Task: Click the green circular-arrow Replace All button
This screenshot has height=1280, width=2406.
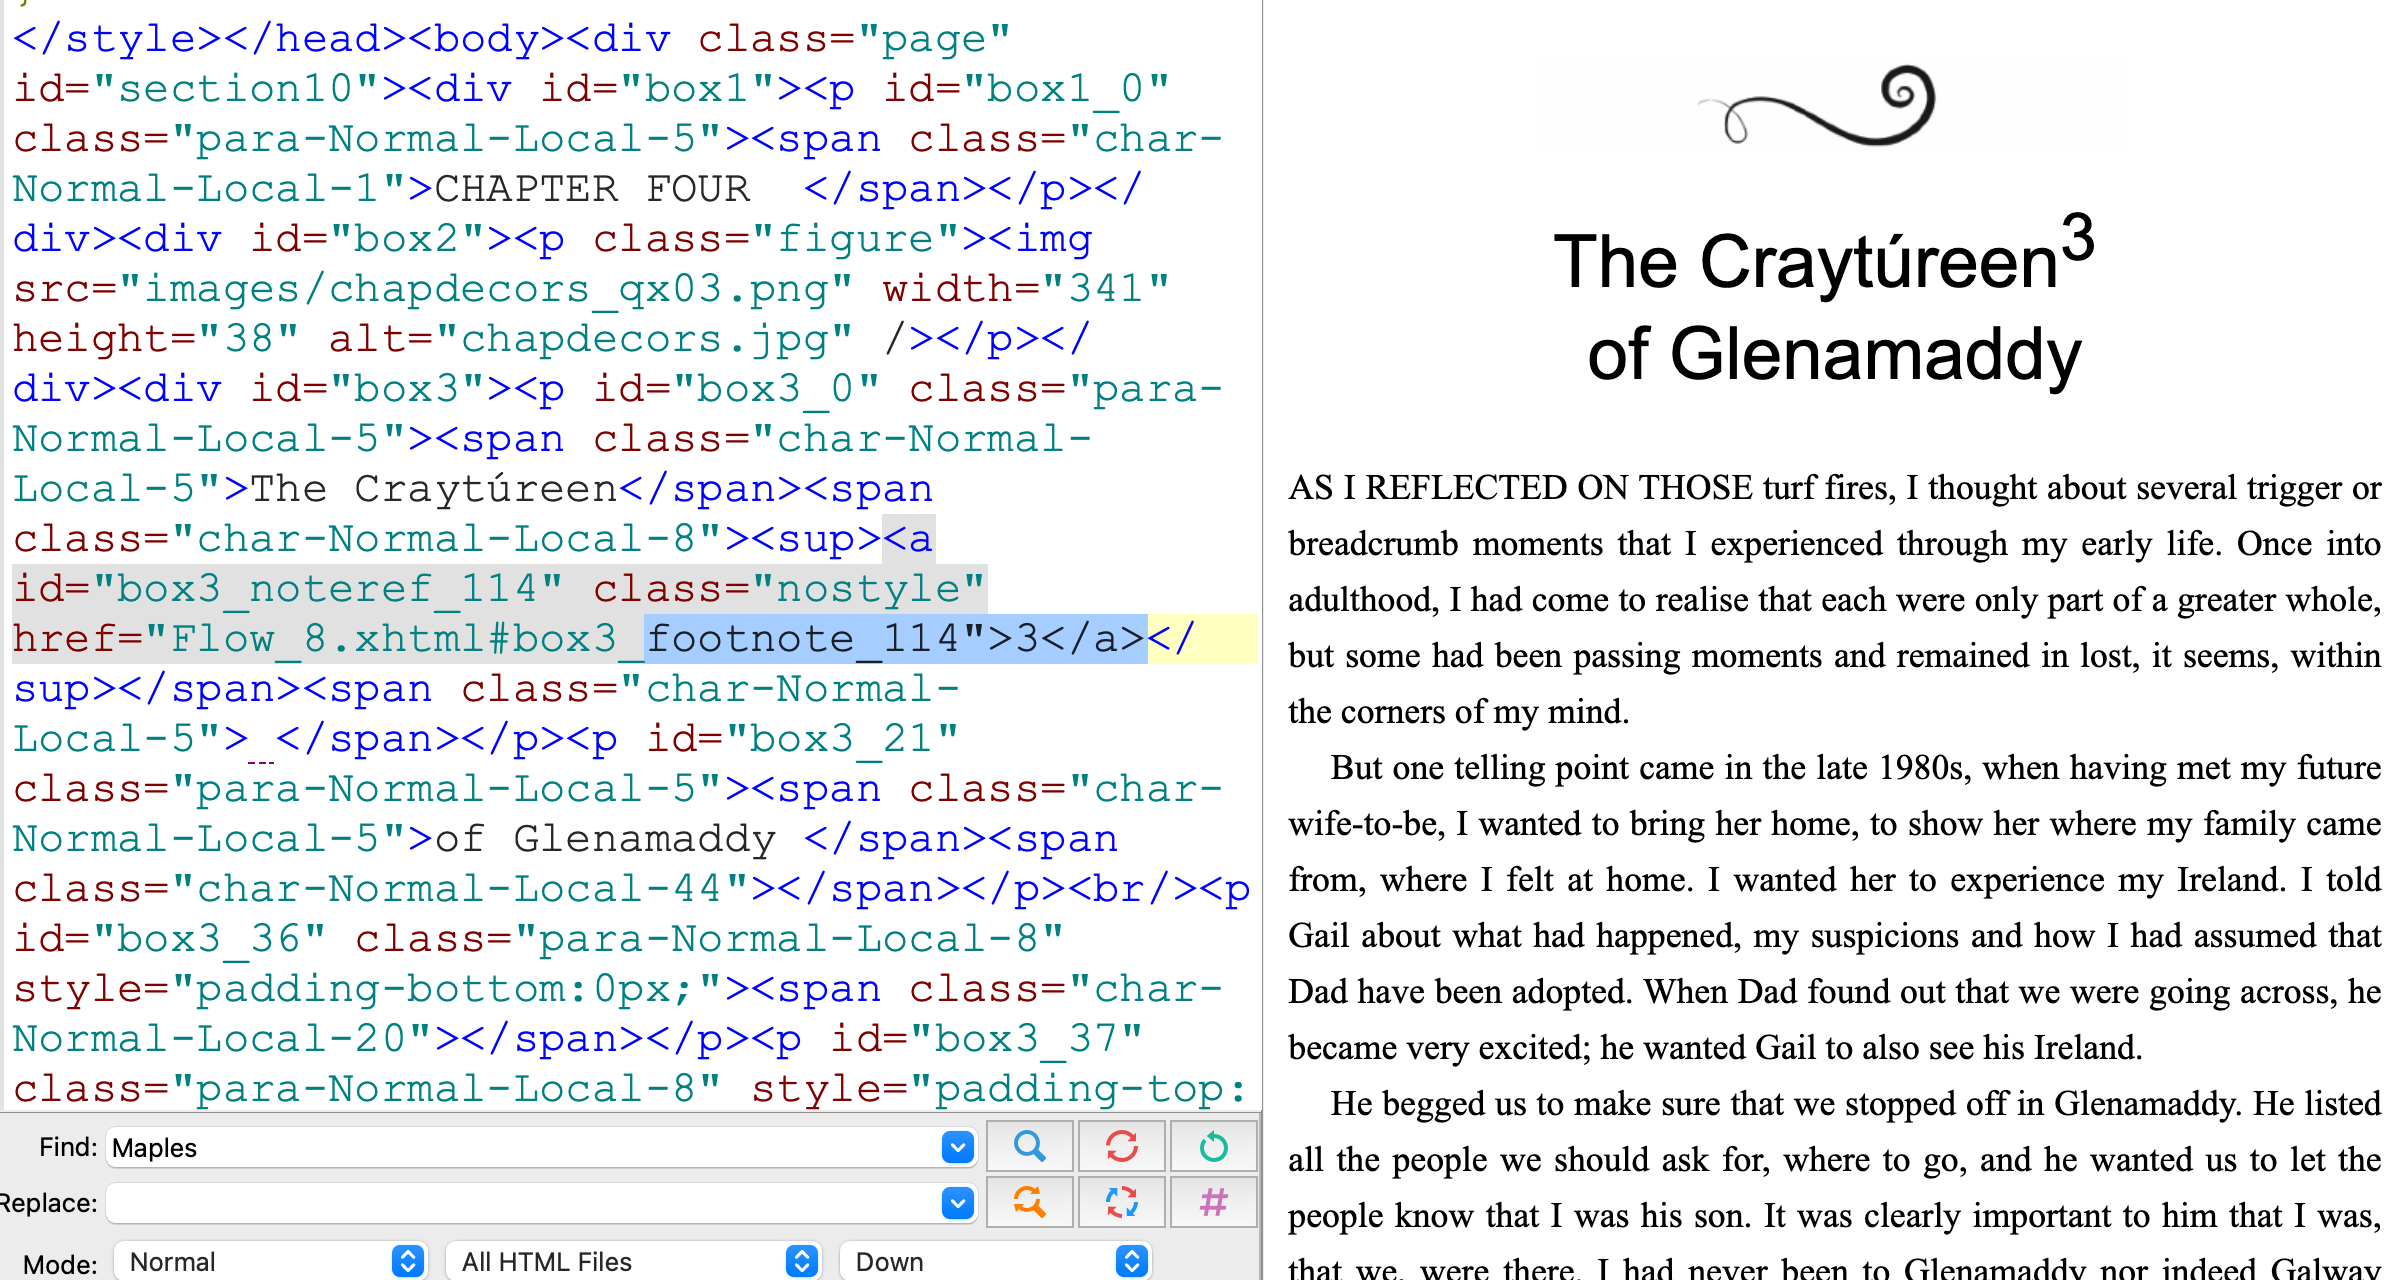Action: 1213,1146
